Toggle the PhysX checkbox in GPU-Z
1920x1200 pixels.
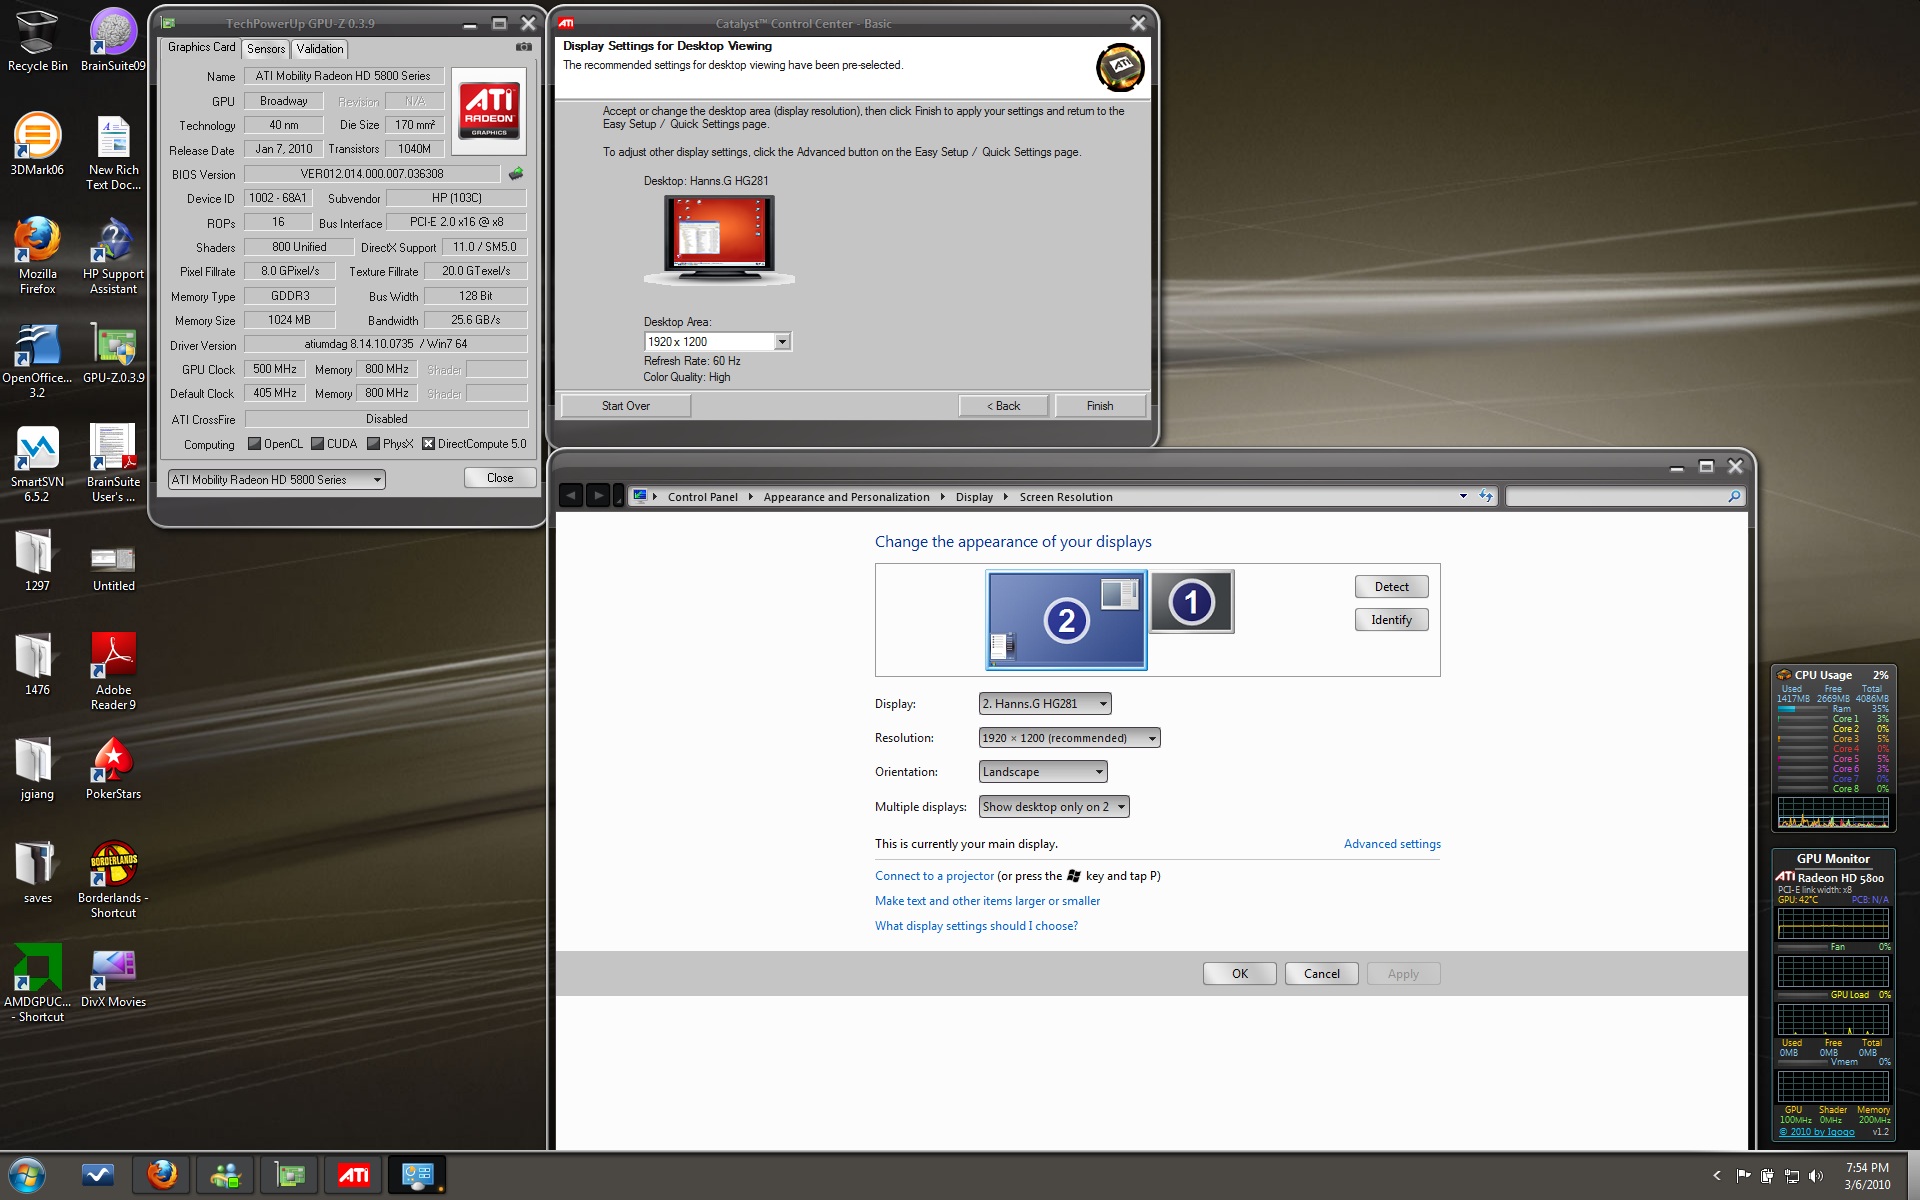(x=373, y=444)
